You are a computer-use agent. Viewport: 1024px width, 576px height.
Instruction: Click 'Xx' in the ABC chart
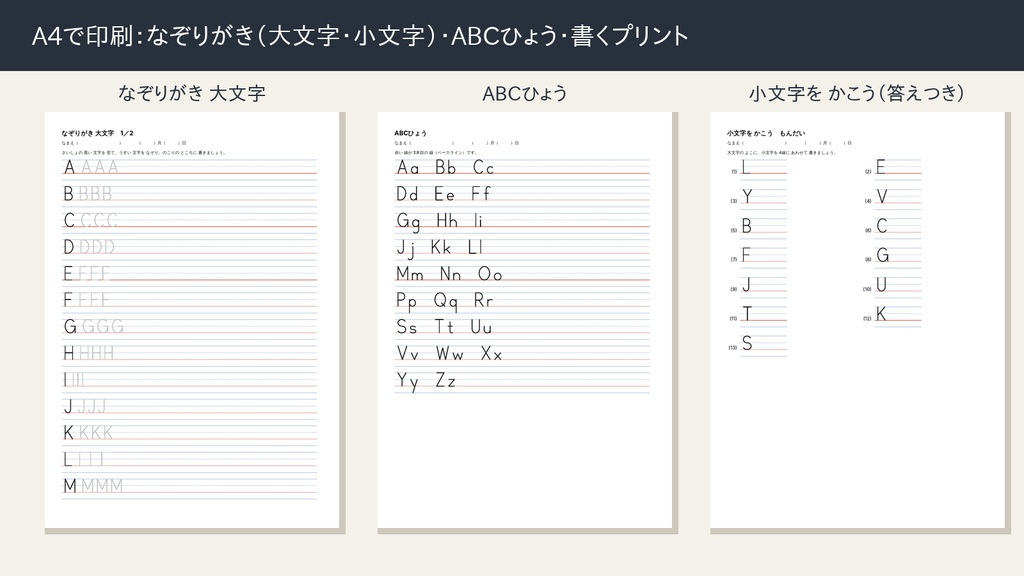pos(491,354)
